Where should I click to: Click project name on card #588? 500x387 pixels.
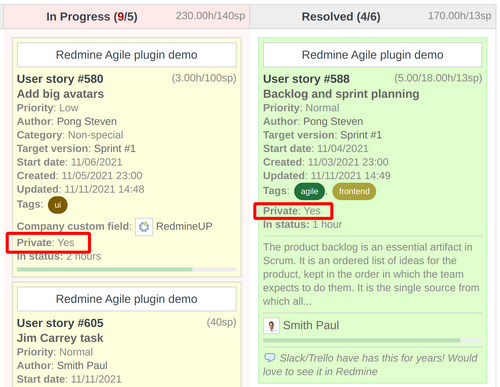click(x=373, y=55)
